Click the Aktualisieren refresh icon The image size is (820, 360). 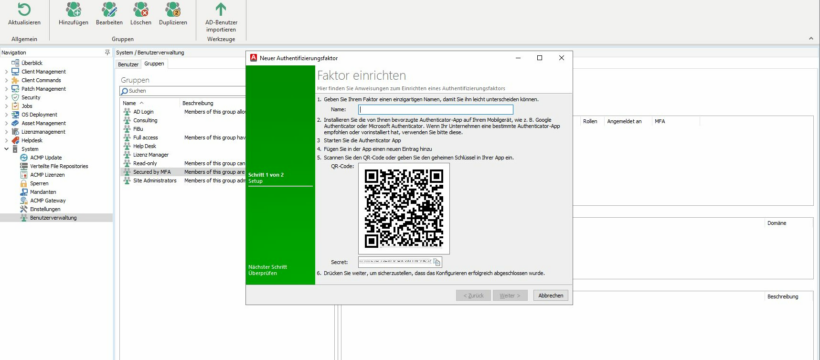[x=24, y=9]
